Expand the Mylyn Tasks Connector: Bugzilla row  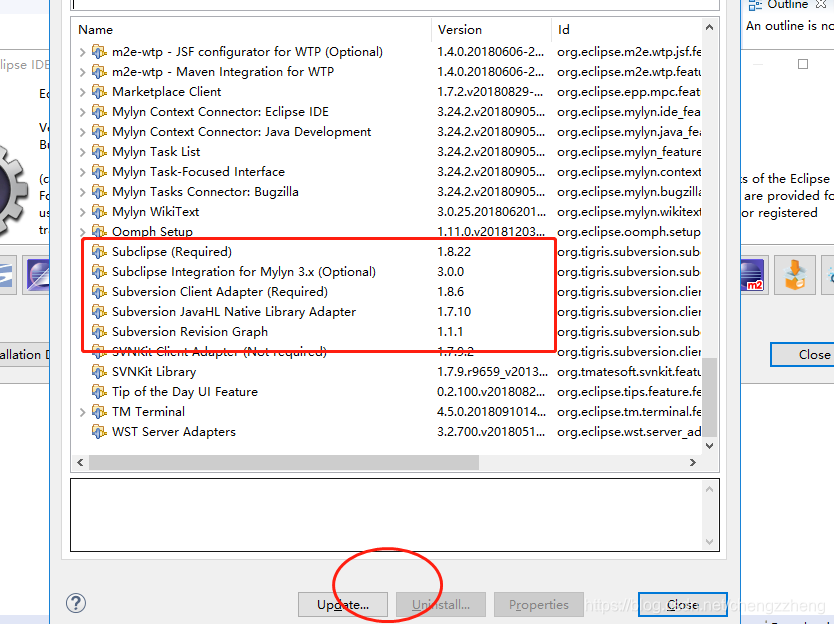click(x=82, y=192)
